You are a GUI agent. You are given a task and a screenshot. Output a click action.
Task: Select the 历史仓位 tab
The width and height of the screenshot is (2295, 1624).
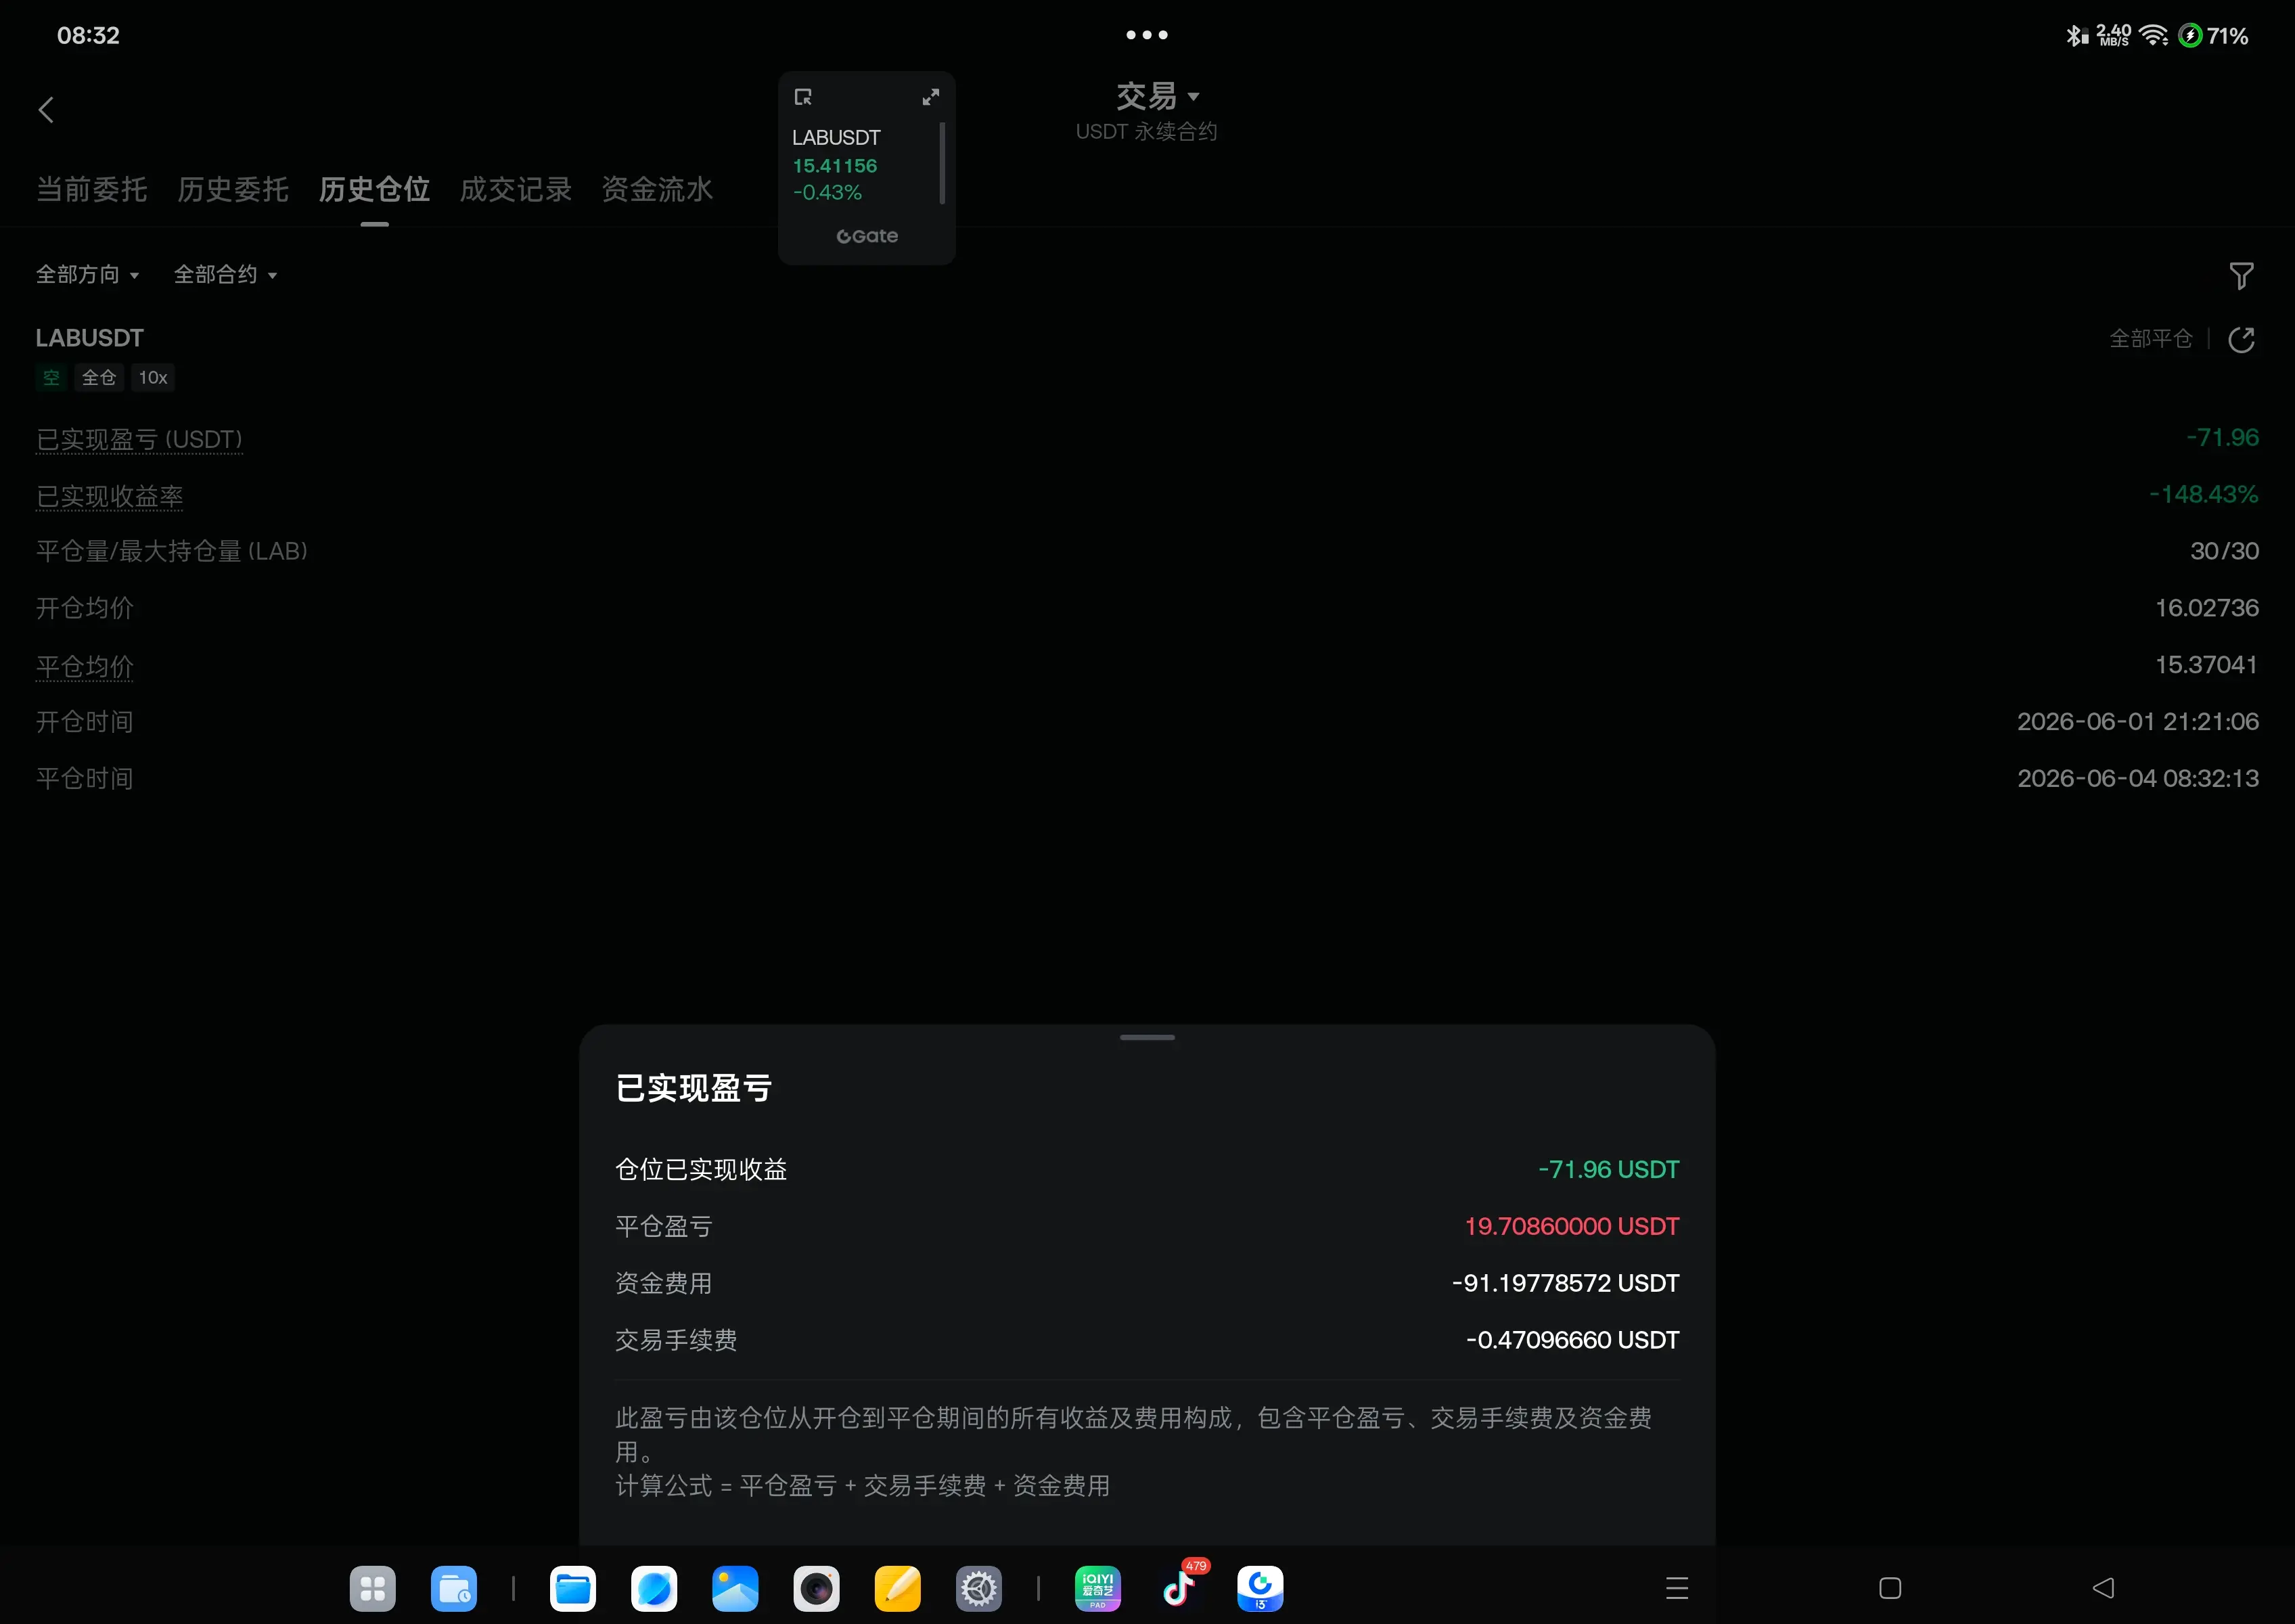[374, 189]
